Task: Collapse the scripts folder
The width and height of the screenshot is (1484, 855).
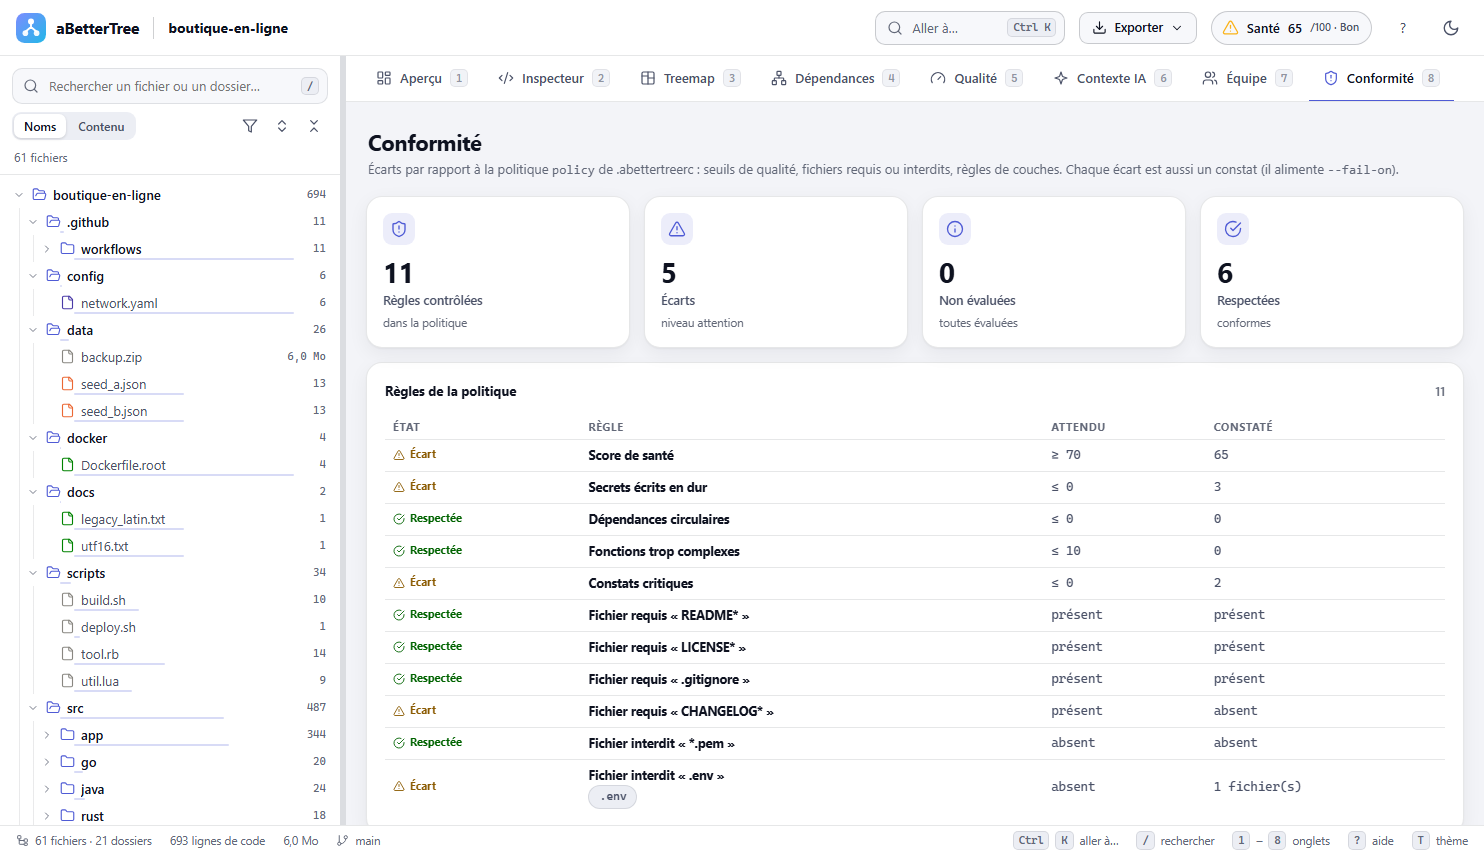Action: pos(33,573)
